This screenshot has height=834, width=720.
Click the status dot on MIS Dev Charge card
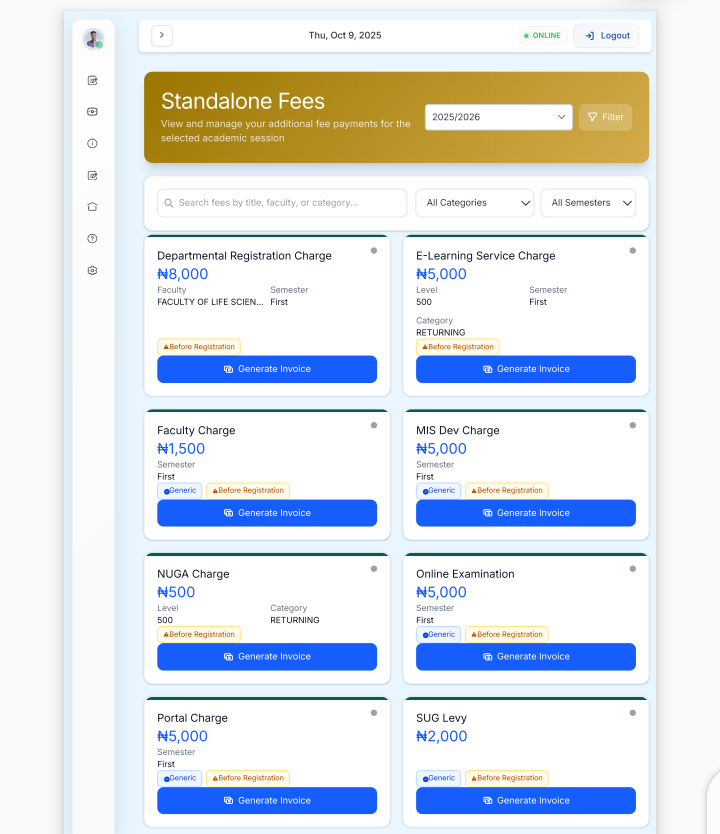(632, 425)
